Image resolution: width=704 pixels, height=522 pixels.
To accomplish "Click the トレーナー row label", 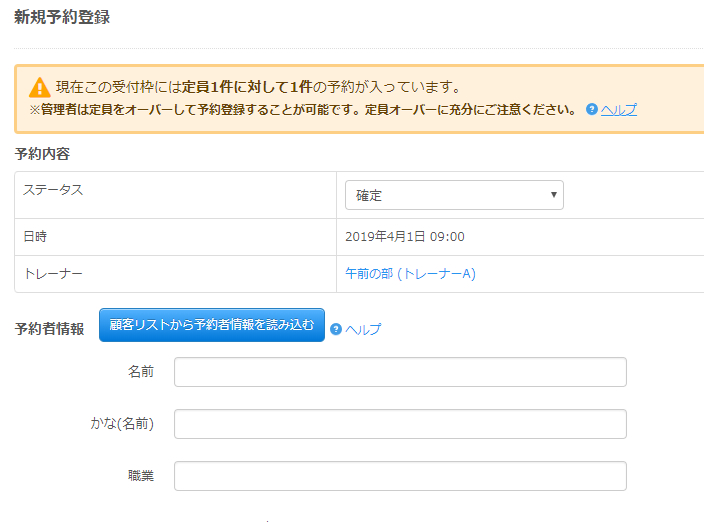I will 53,273.
